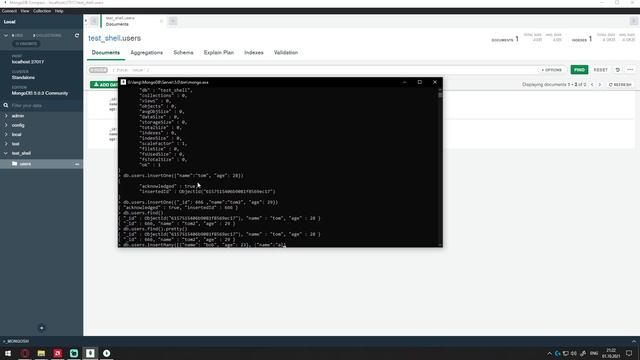Click the mongo.exe console title icon
The width and height of the screenshot is (640, 360).
(123, 82)
